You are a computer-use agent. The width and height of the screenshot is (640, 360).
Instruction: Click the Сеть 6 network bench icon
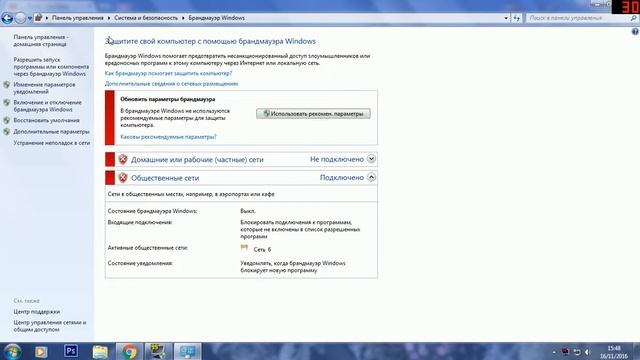click(244, 248)
